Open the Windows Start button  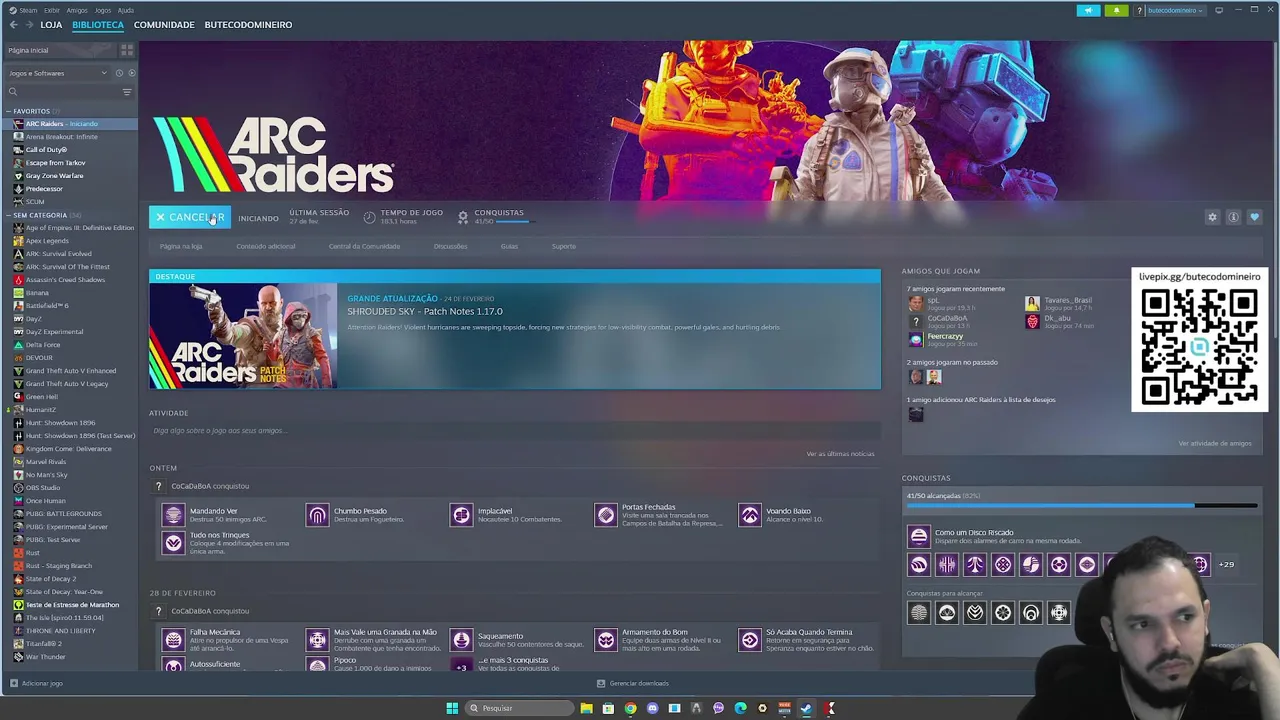tap(452, 708)
